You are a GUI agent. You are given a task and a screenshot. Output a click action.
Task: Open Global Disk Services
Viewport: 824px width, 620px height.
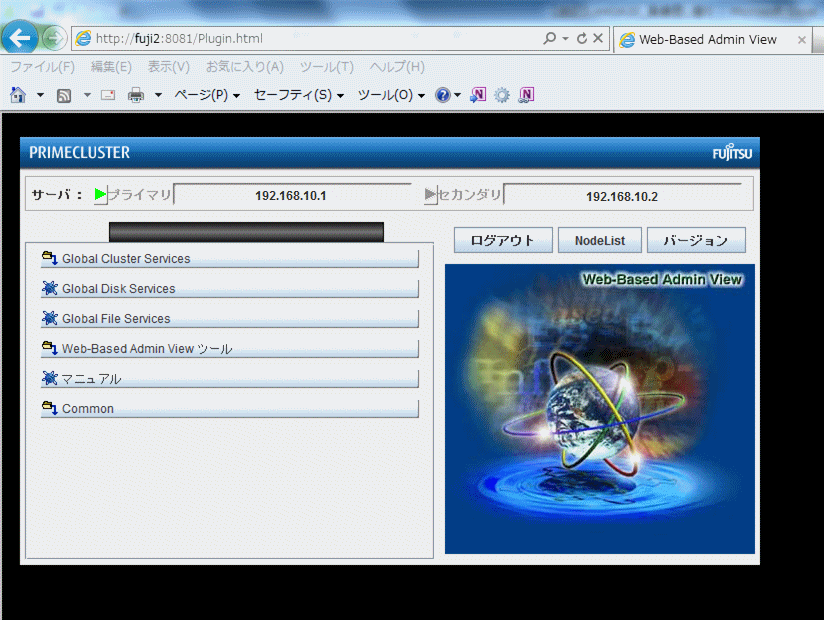(x=230, y=288)
